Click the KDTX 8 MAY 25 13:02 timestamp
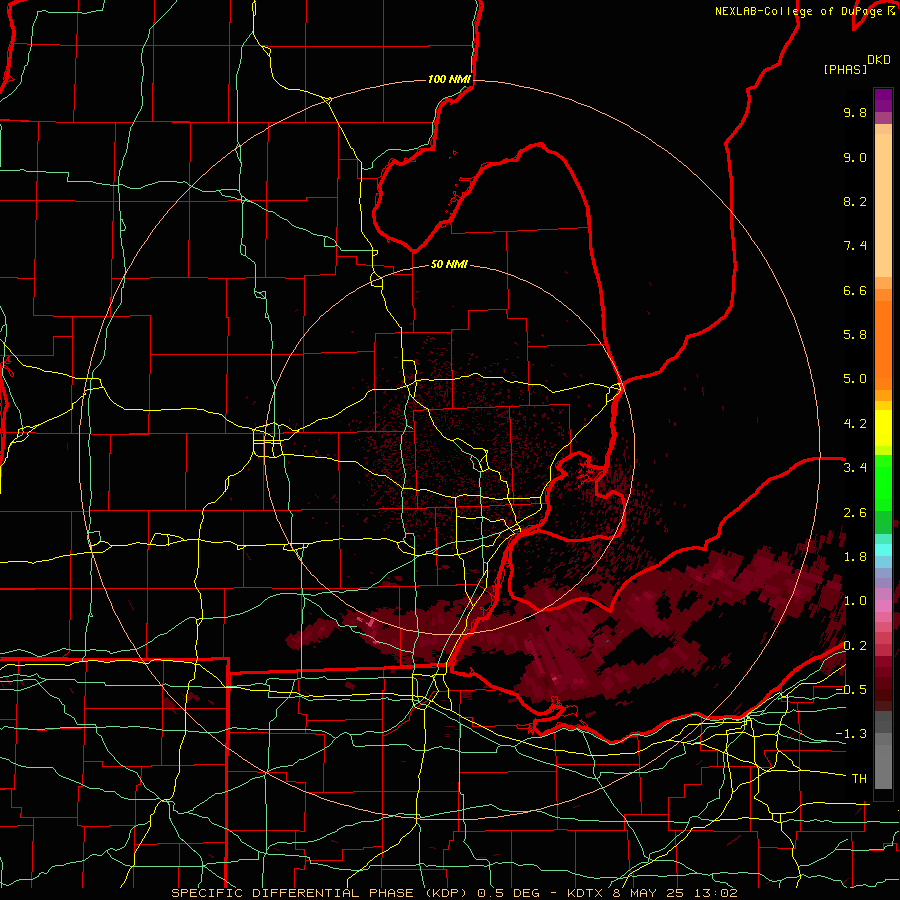Viewport: 900px width, 900px height. [652, 893]
